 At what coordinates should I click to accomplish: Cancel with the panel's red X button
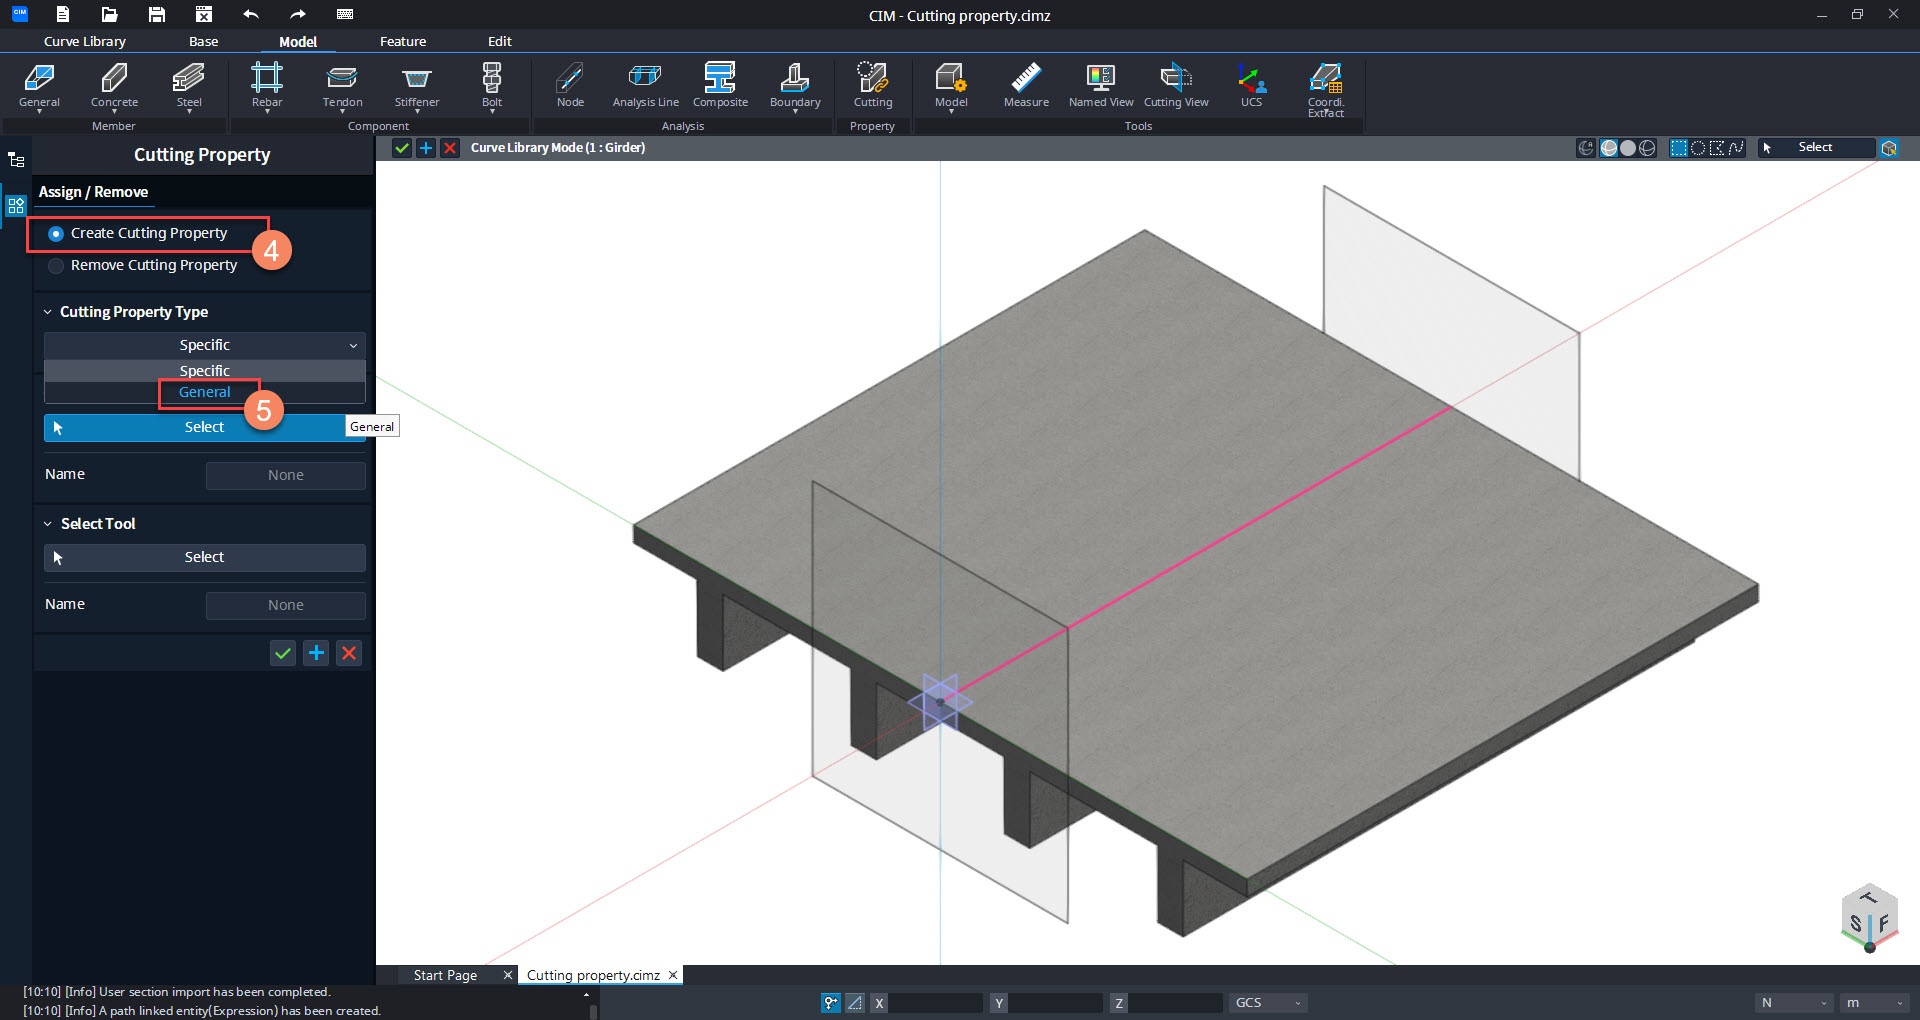coord(349,653)
